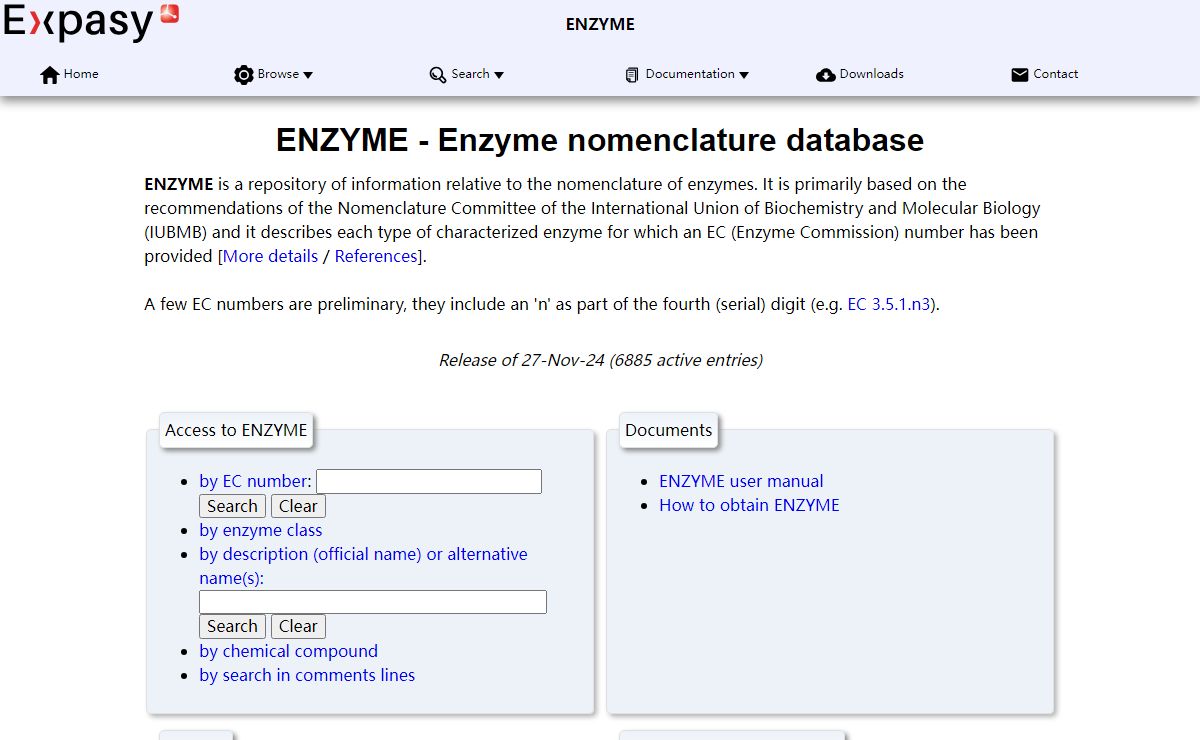
Task: Click the Search magnifier icon in navbar
Action: [x=438, y=75]
